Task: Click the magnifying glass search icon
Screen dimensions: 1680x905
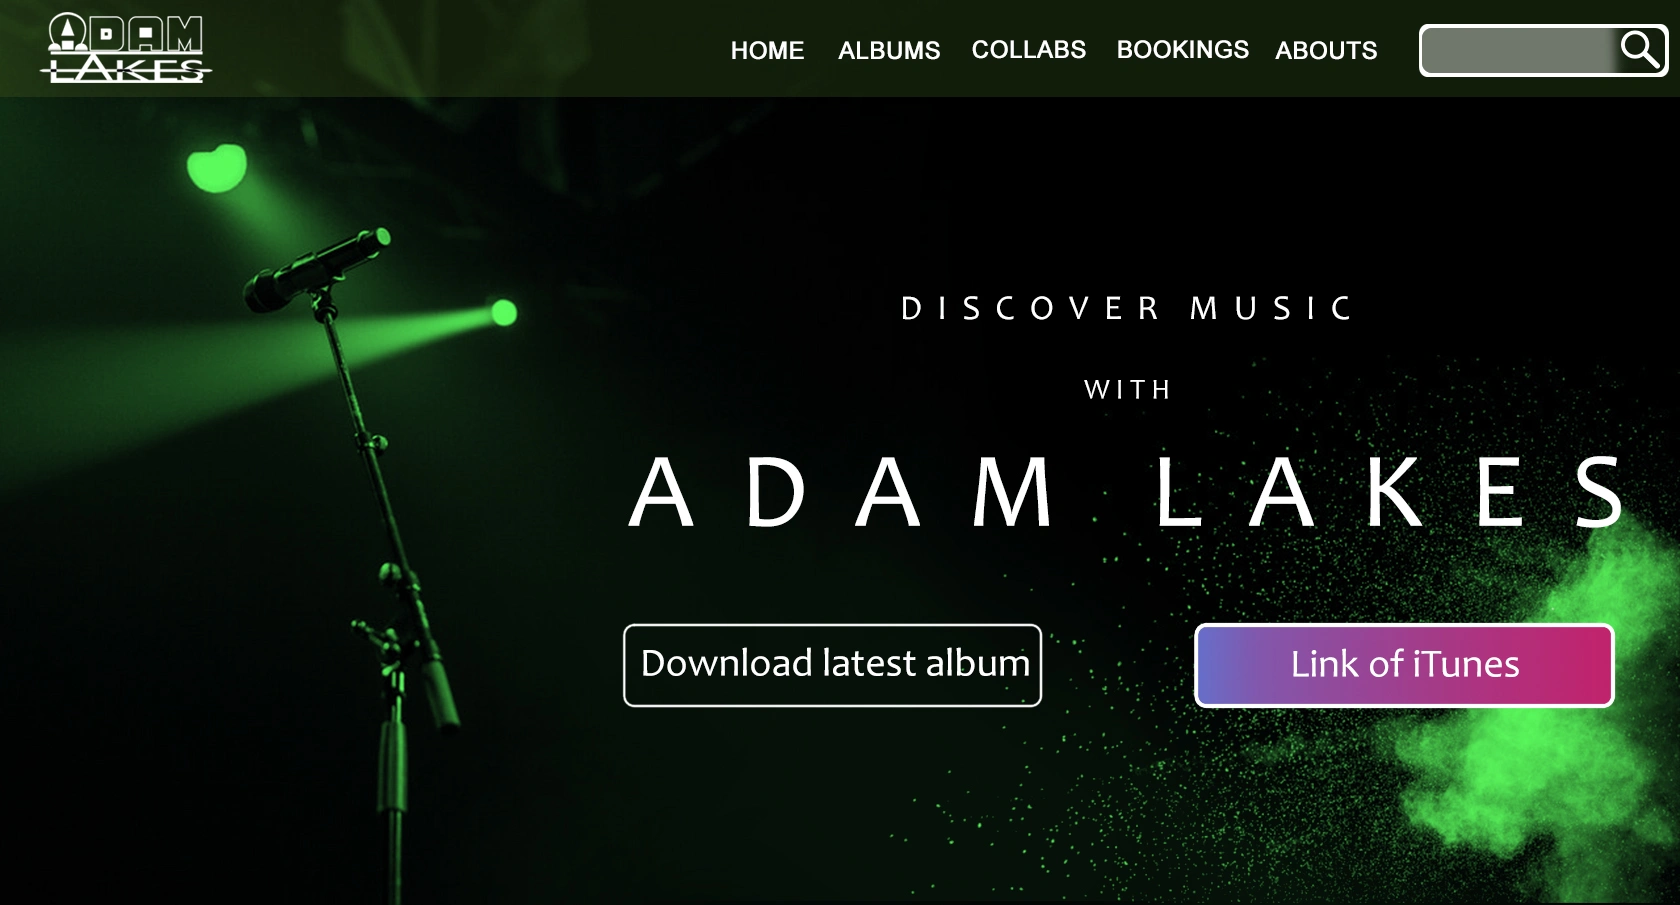Action: tap(1640, 49)
